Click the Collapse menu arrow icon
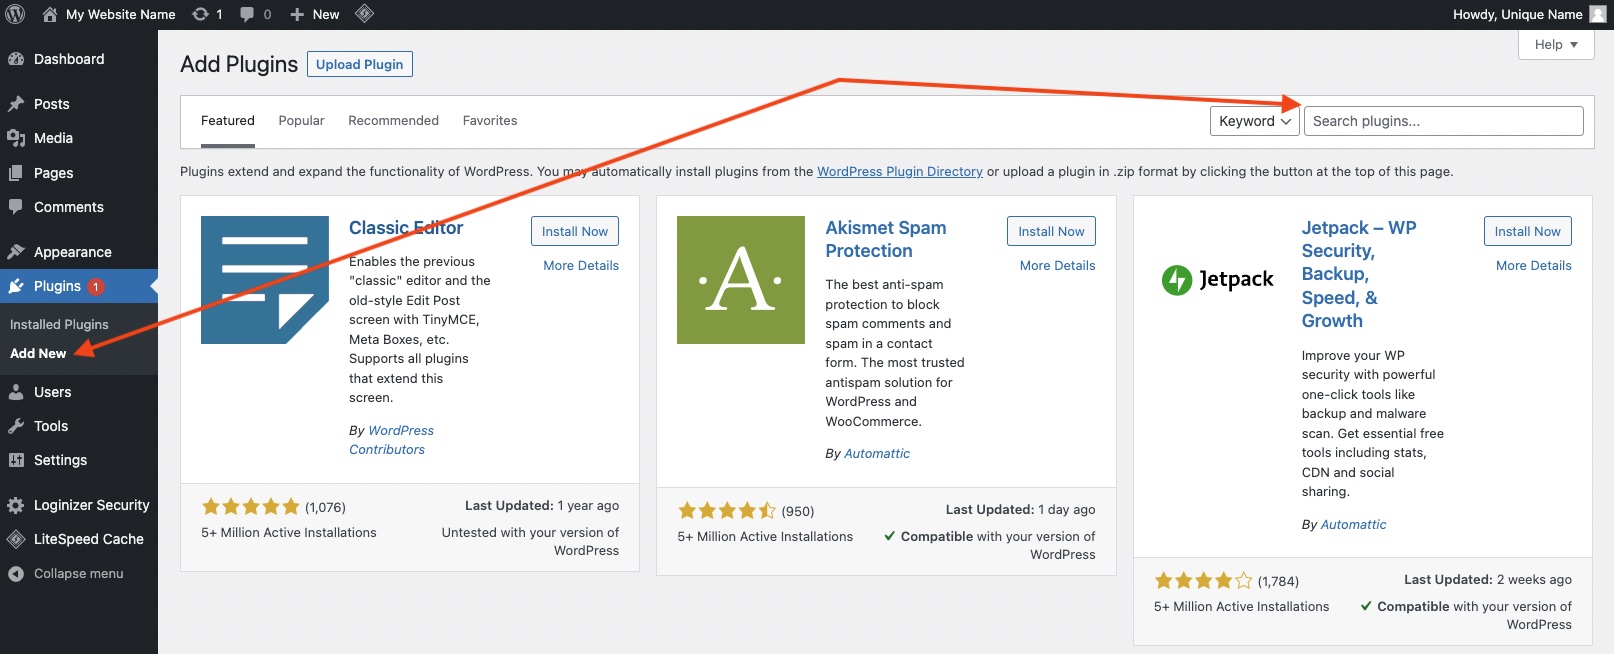The image size is (1614, 654). coord(16,574)
